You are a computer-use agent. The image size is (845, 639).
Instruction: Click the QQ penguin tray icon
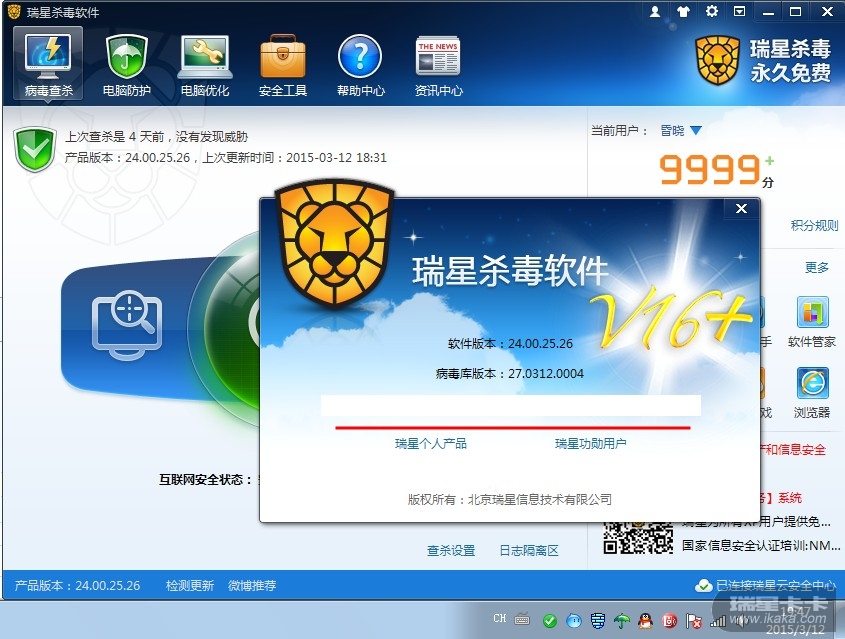(x=645, y=621)
